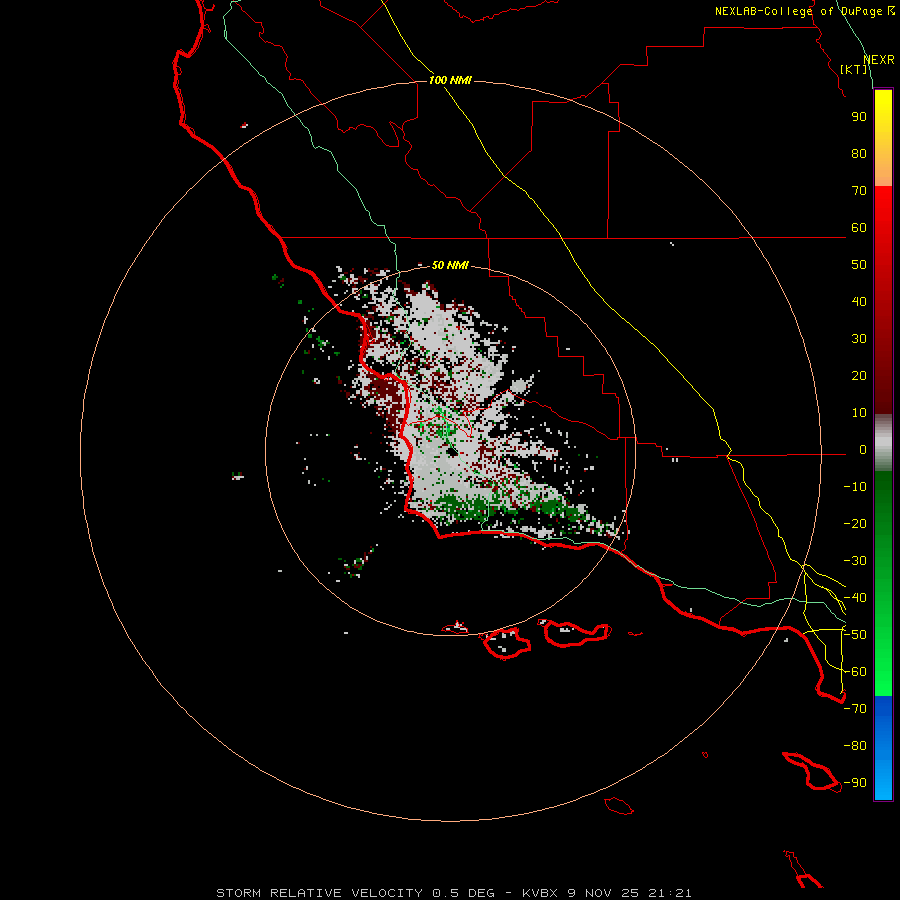The image size is (900, 900).
Task: Click the 30 value on velocity scale
Action: pos(859,339)
